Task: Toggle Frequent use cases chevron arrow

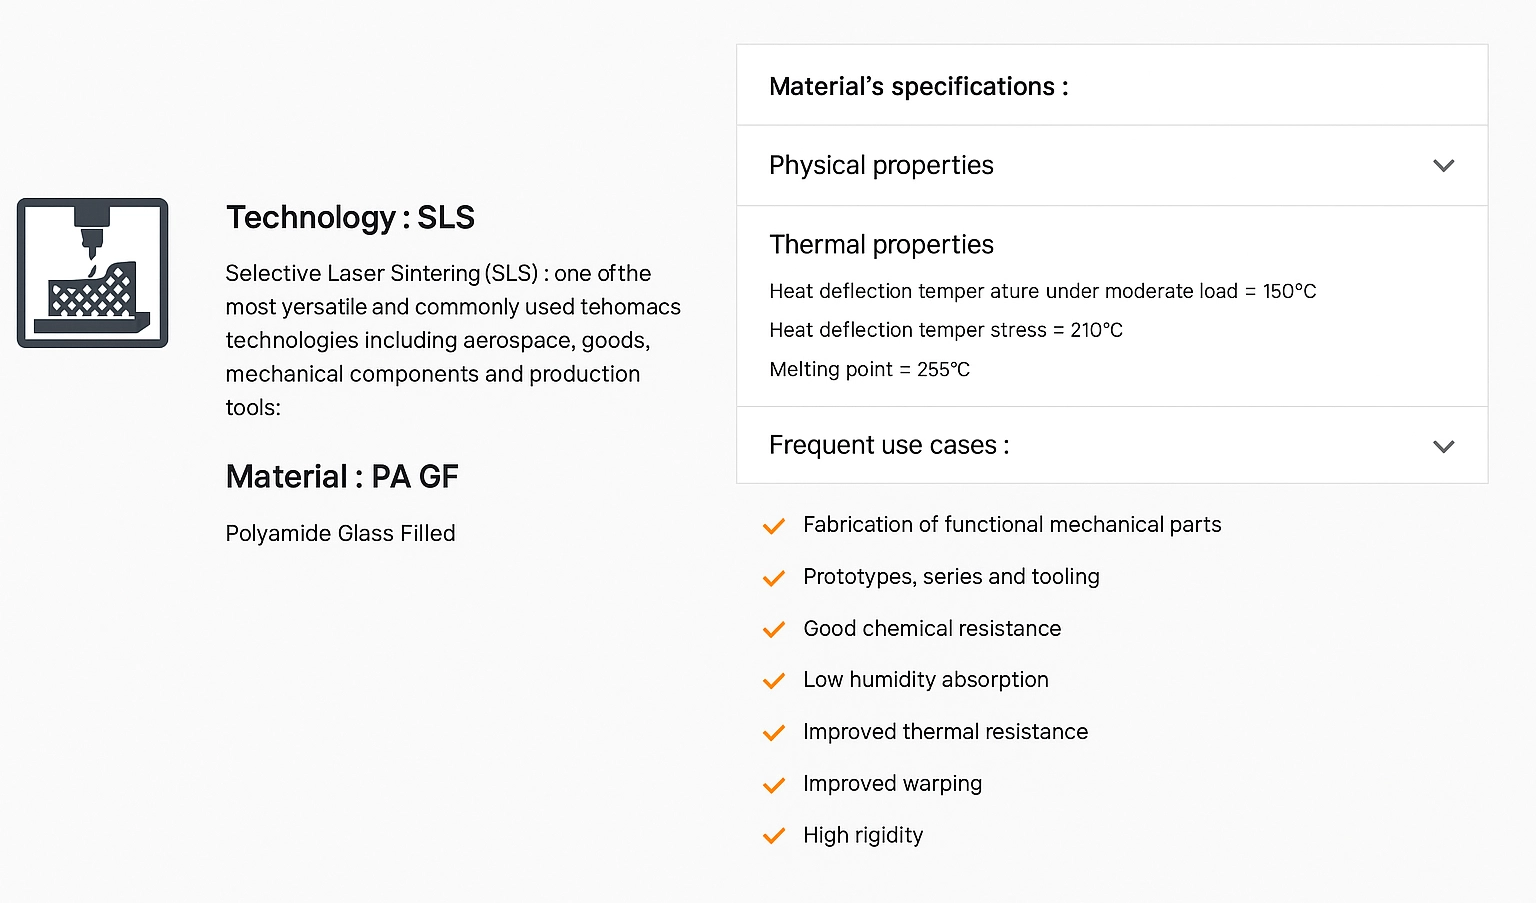Action: pos(1443,446)
